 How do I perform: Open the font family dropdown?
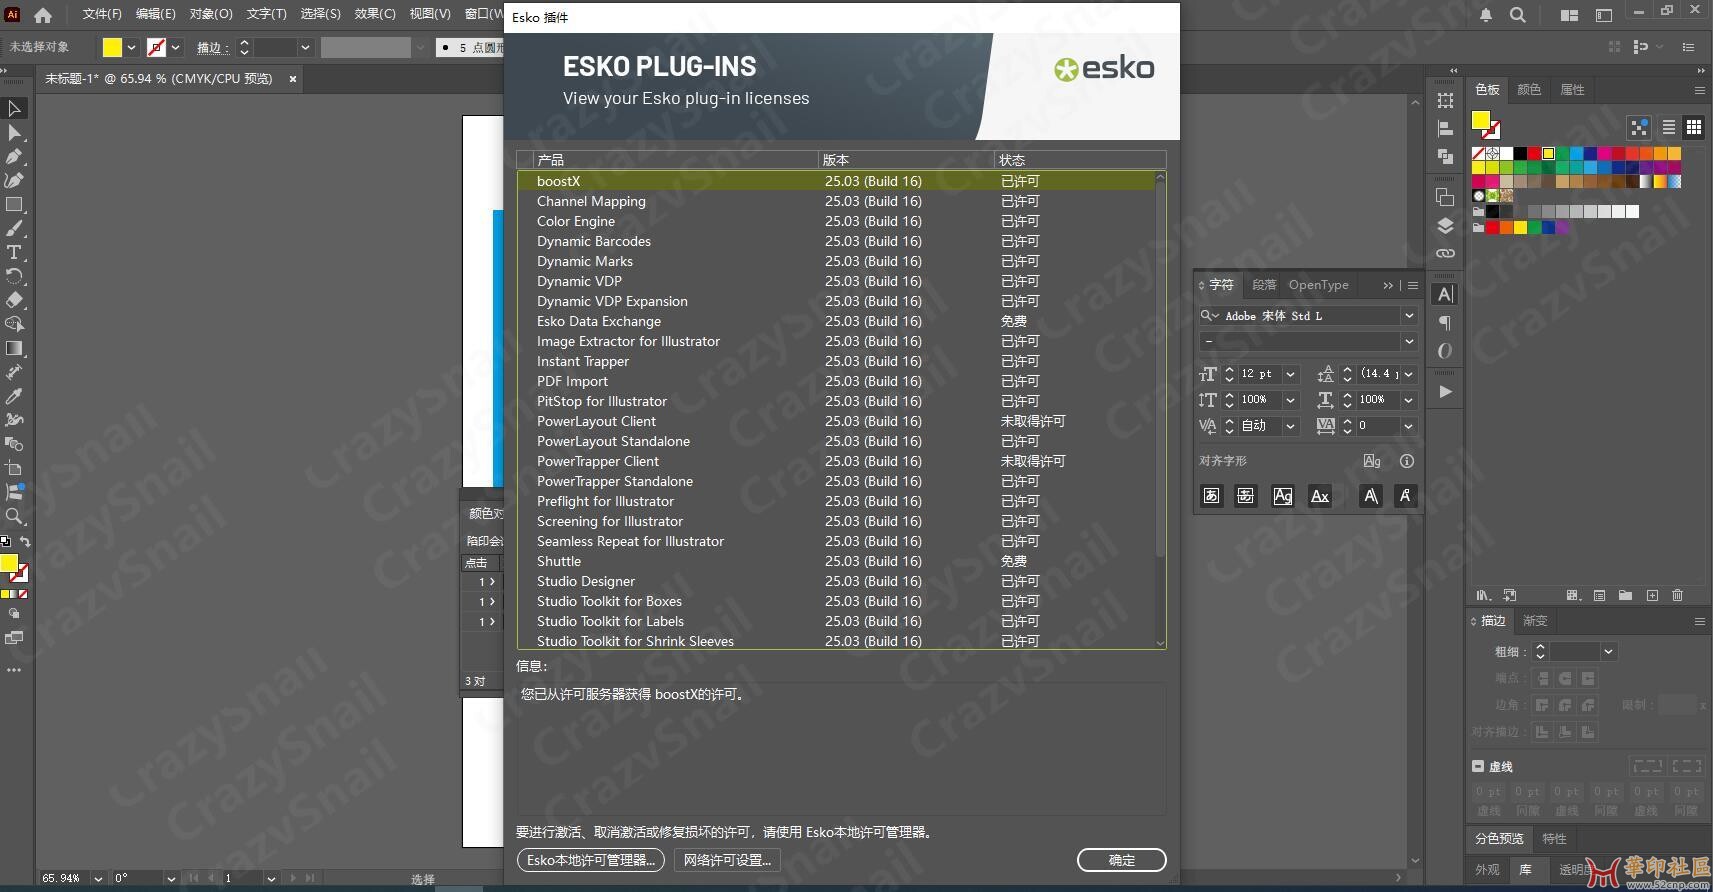(1409, 316)
